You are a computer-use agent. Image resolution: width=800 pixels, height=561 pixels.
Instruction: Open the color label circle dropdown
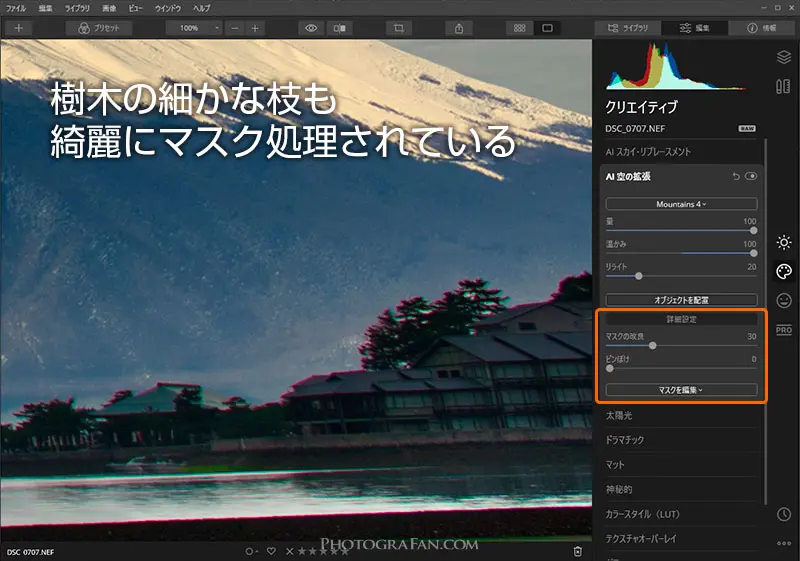251,551
